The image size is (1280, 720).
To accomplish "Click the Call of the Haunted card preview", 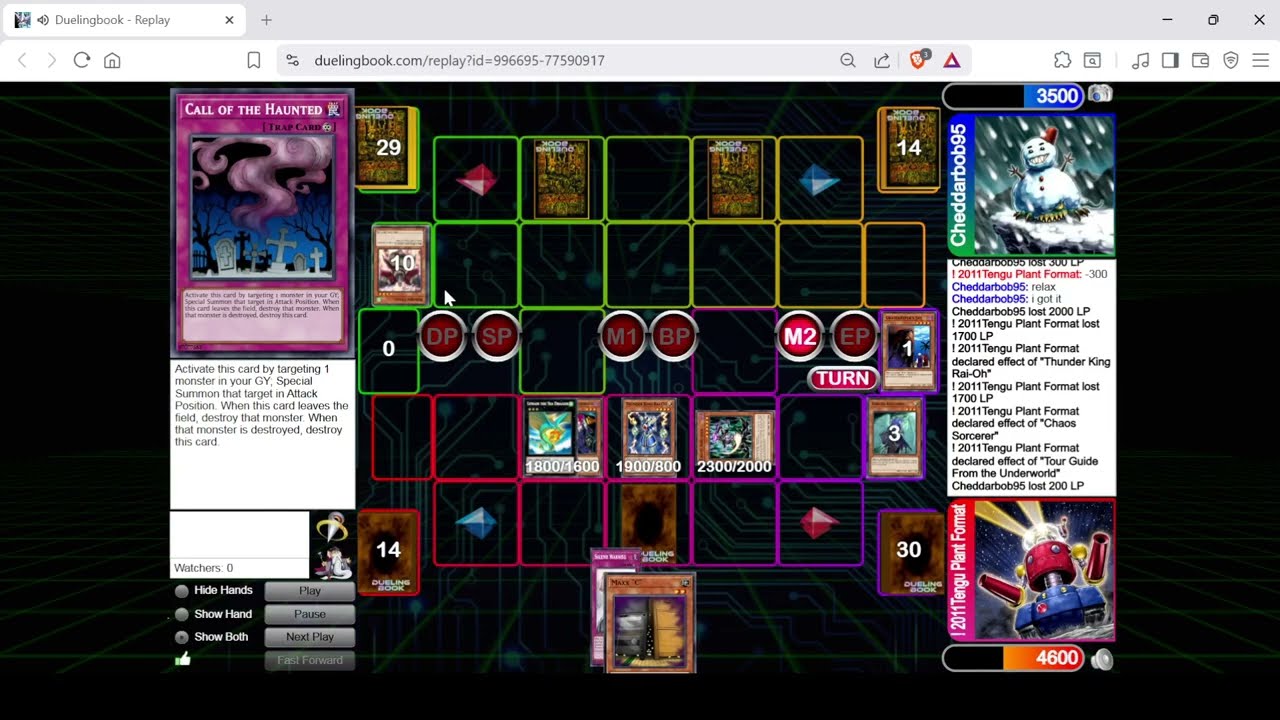I will click(x=262, y=223).
